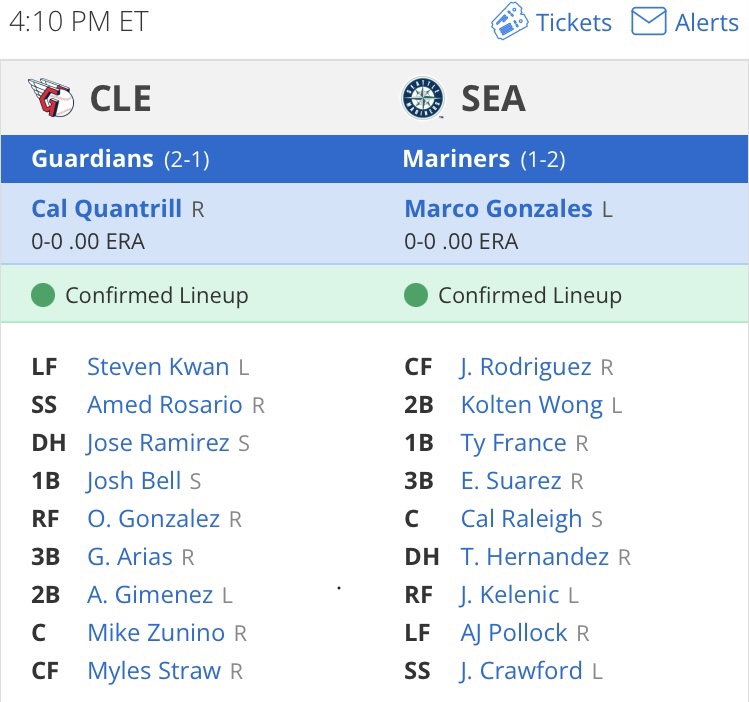The width and height of the screenshot is (749, 702).
Task: Select Jose Ramirez, the designated hitter
Action: tap(158, 443)
